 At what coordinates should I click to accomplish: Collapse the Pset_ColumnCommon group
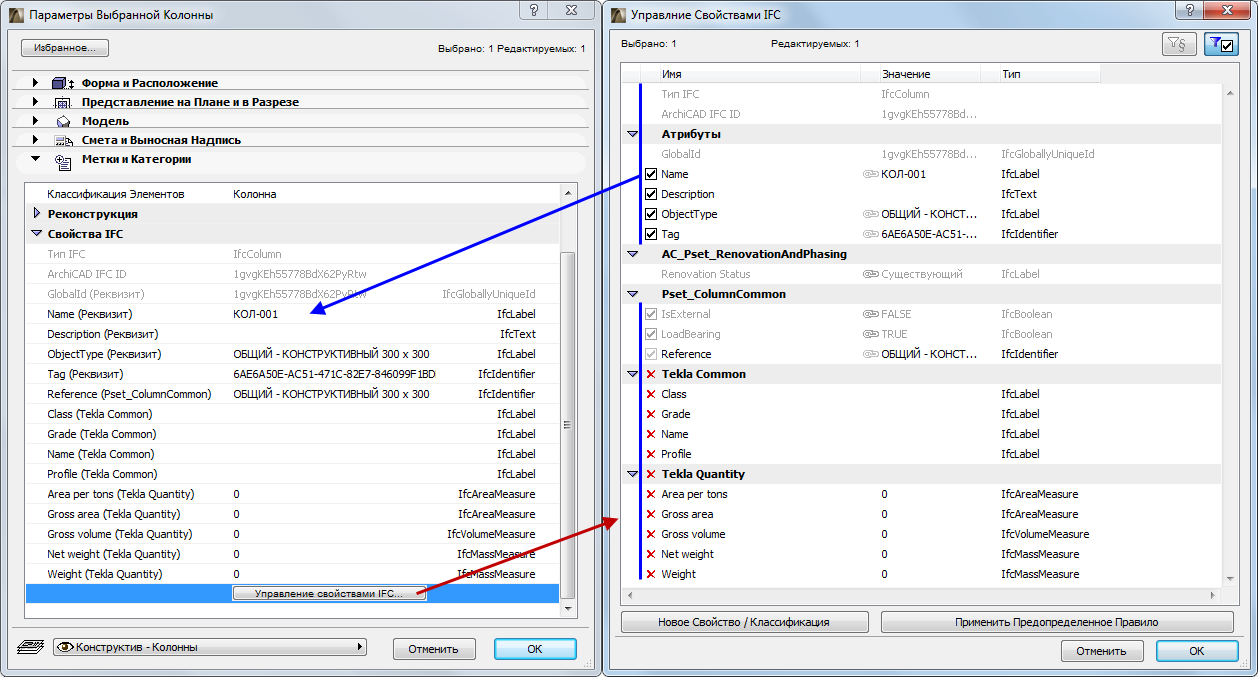[632, 294]
